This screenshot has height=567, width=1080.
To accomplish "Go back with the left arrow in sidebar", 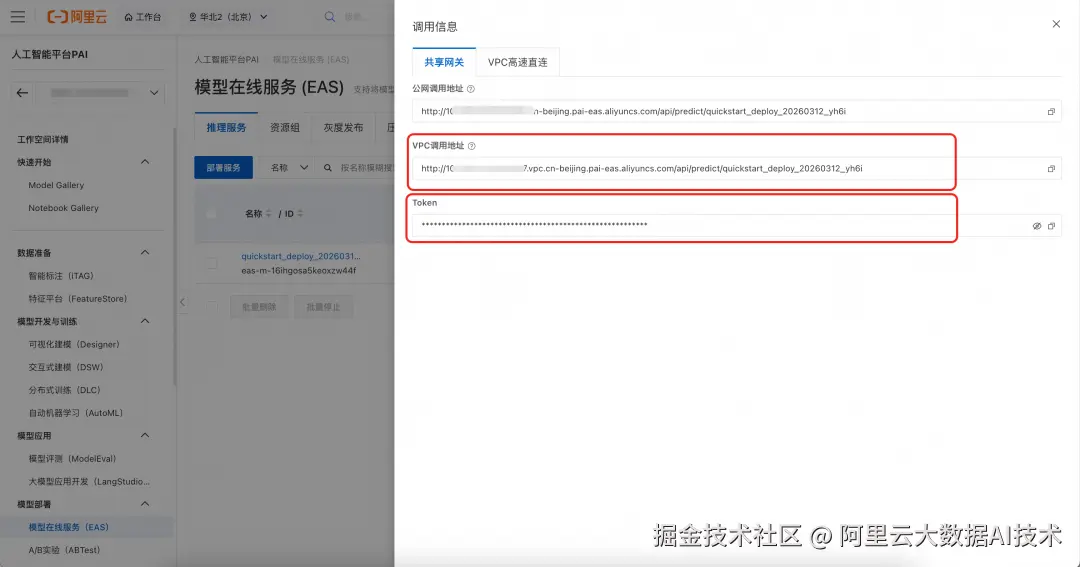I will point(23,92).
